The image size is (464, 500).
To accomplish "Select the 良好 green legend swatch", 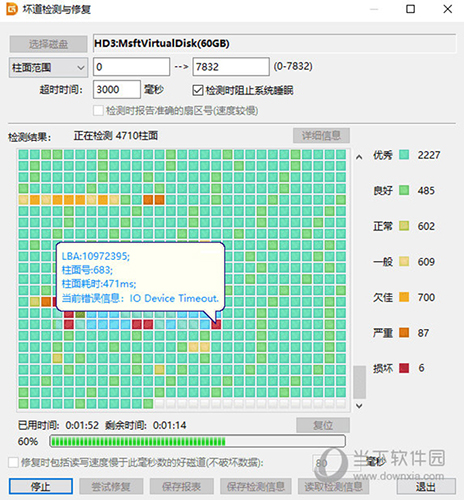I will (404, 190).
